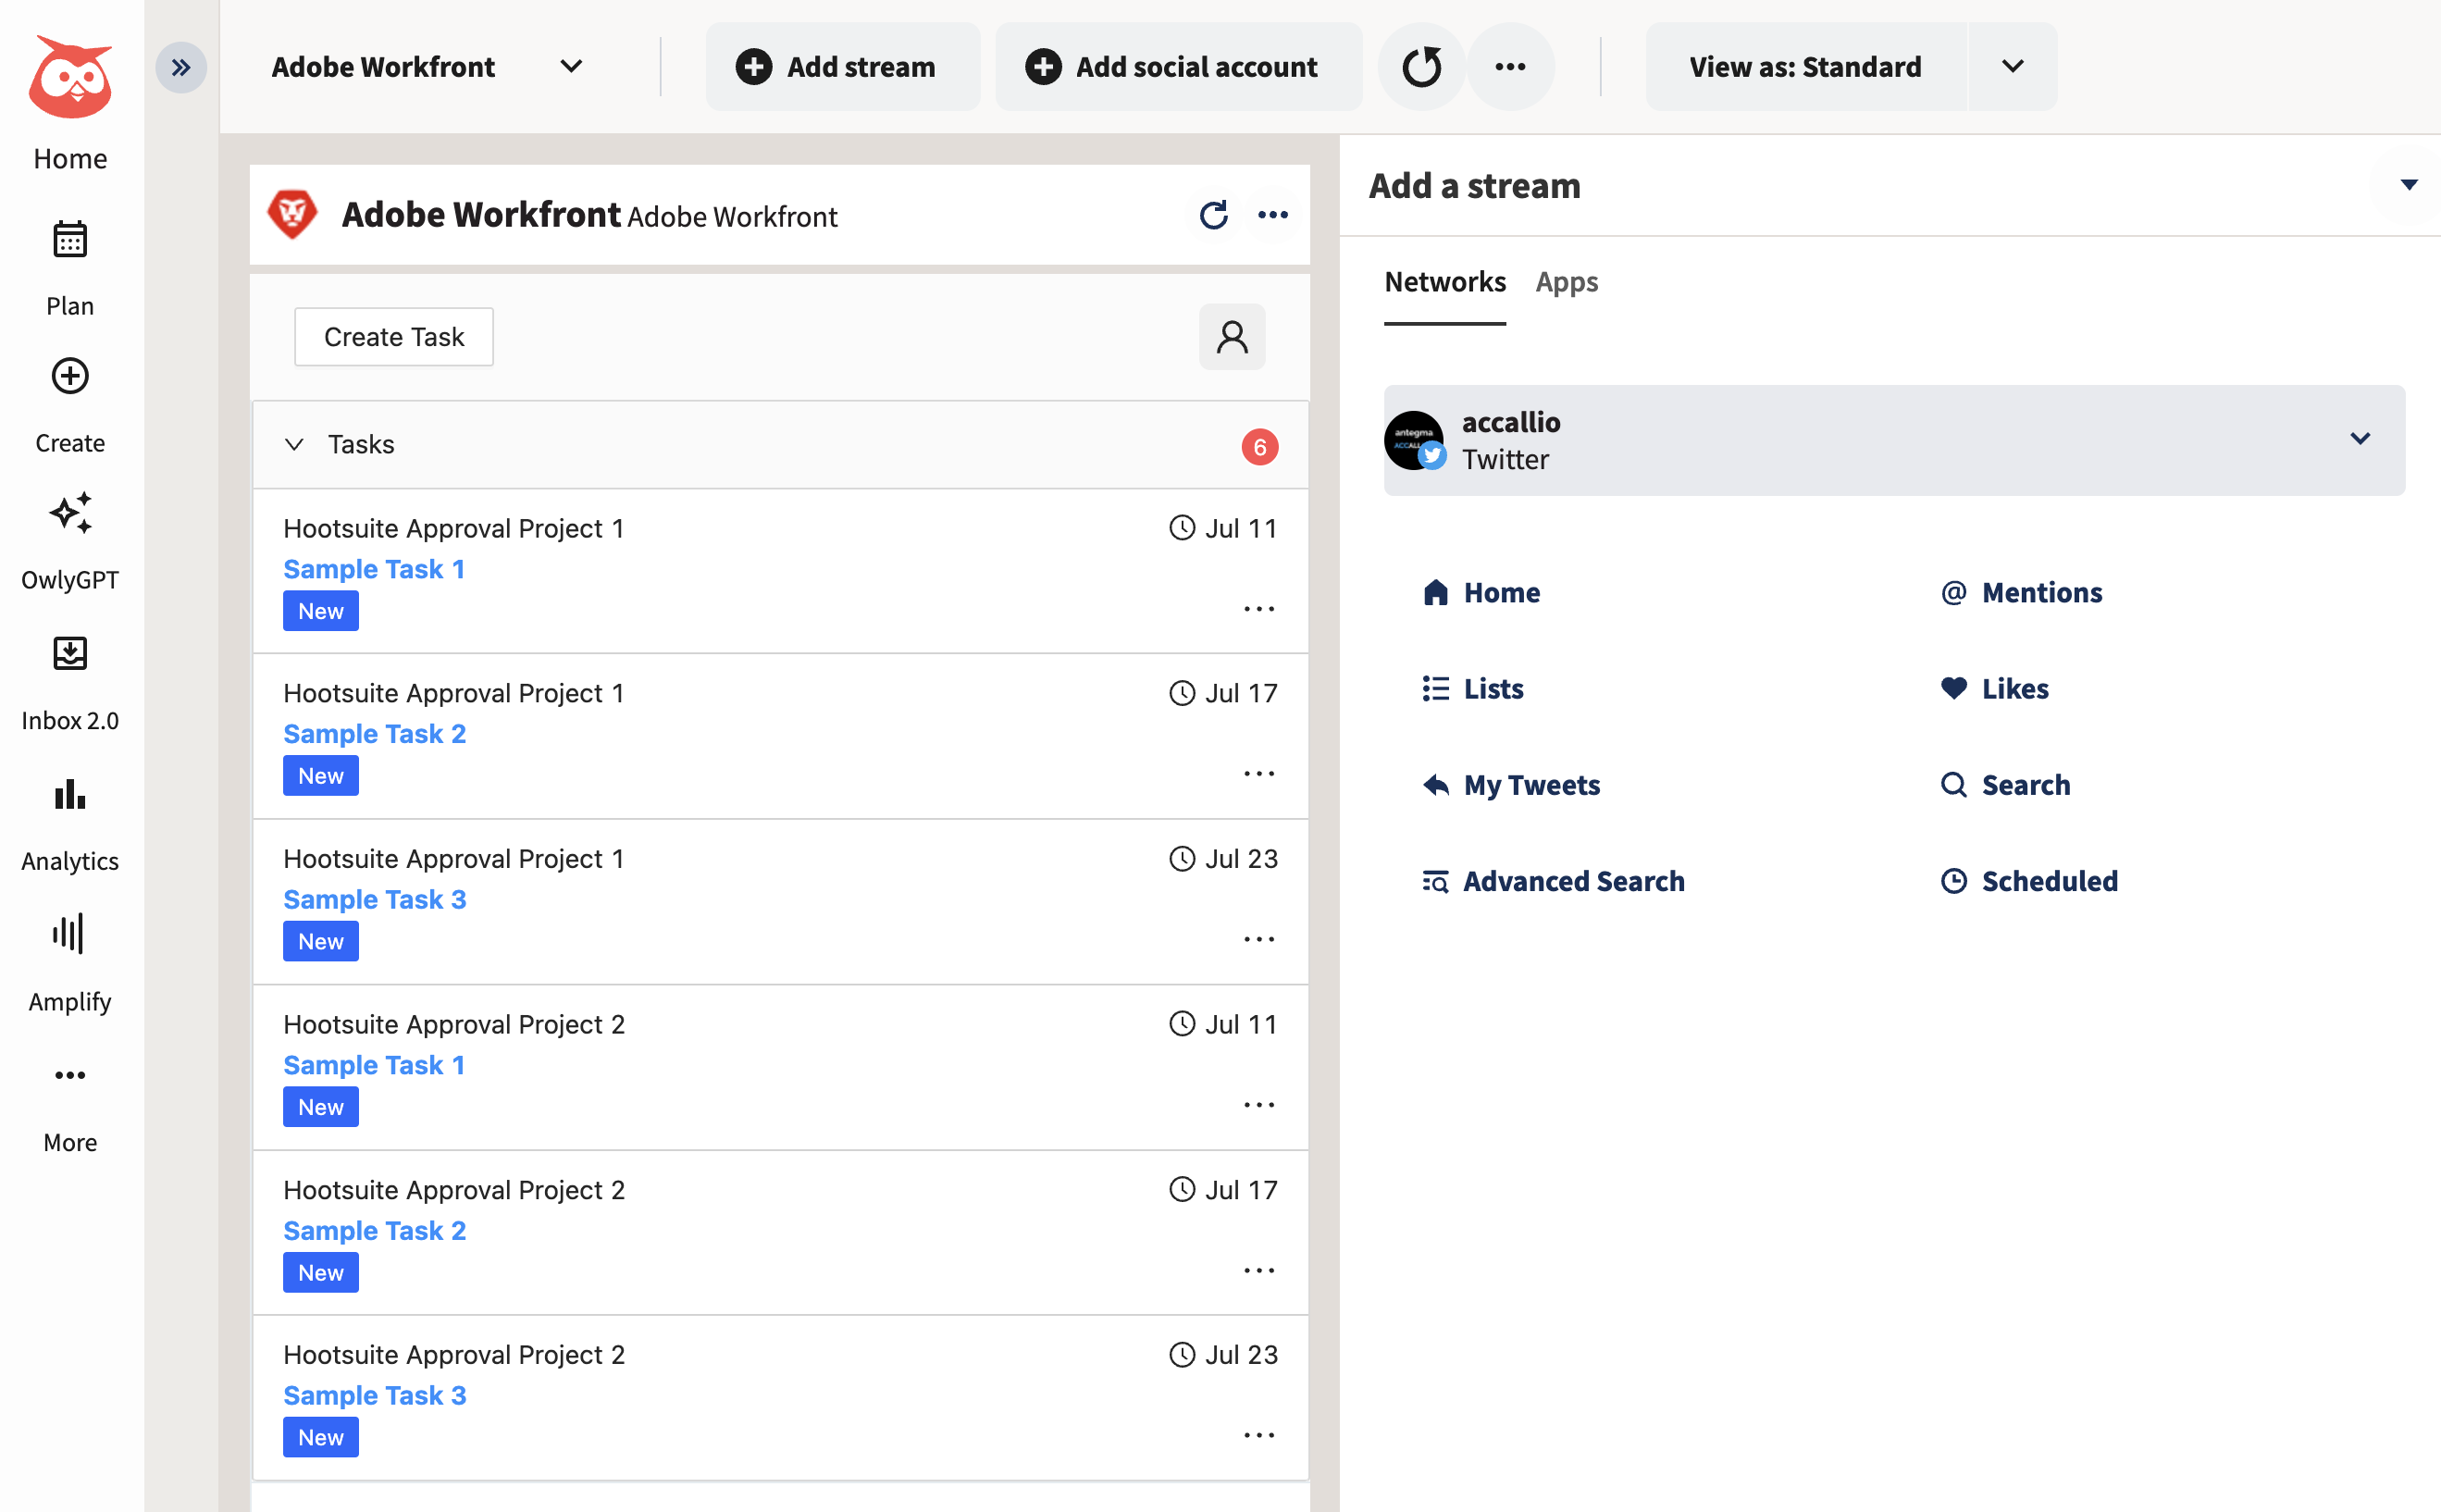2441x1512 pixels.
Task: Open the Create plus icon
Action: (x=70, y=376)
